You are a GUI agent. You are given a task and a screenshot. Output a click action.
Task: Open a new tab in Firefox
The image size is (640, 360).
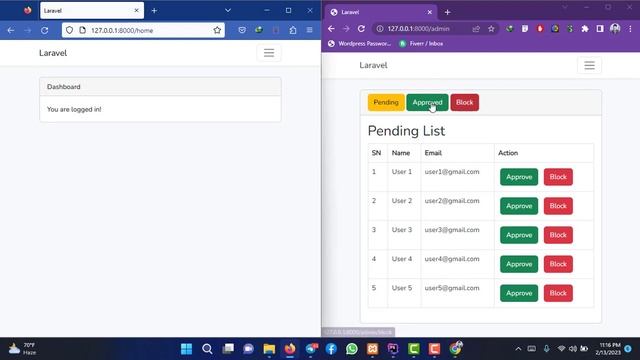154,11
